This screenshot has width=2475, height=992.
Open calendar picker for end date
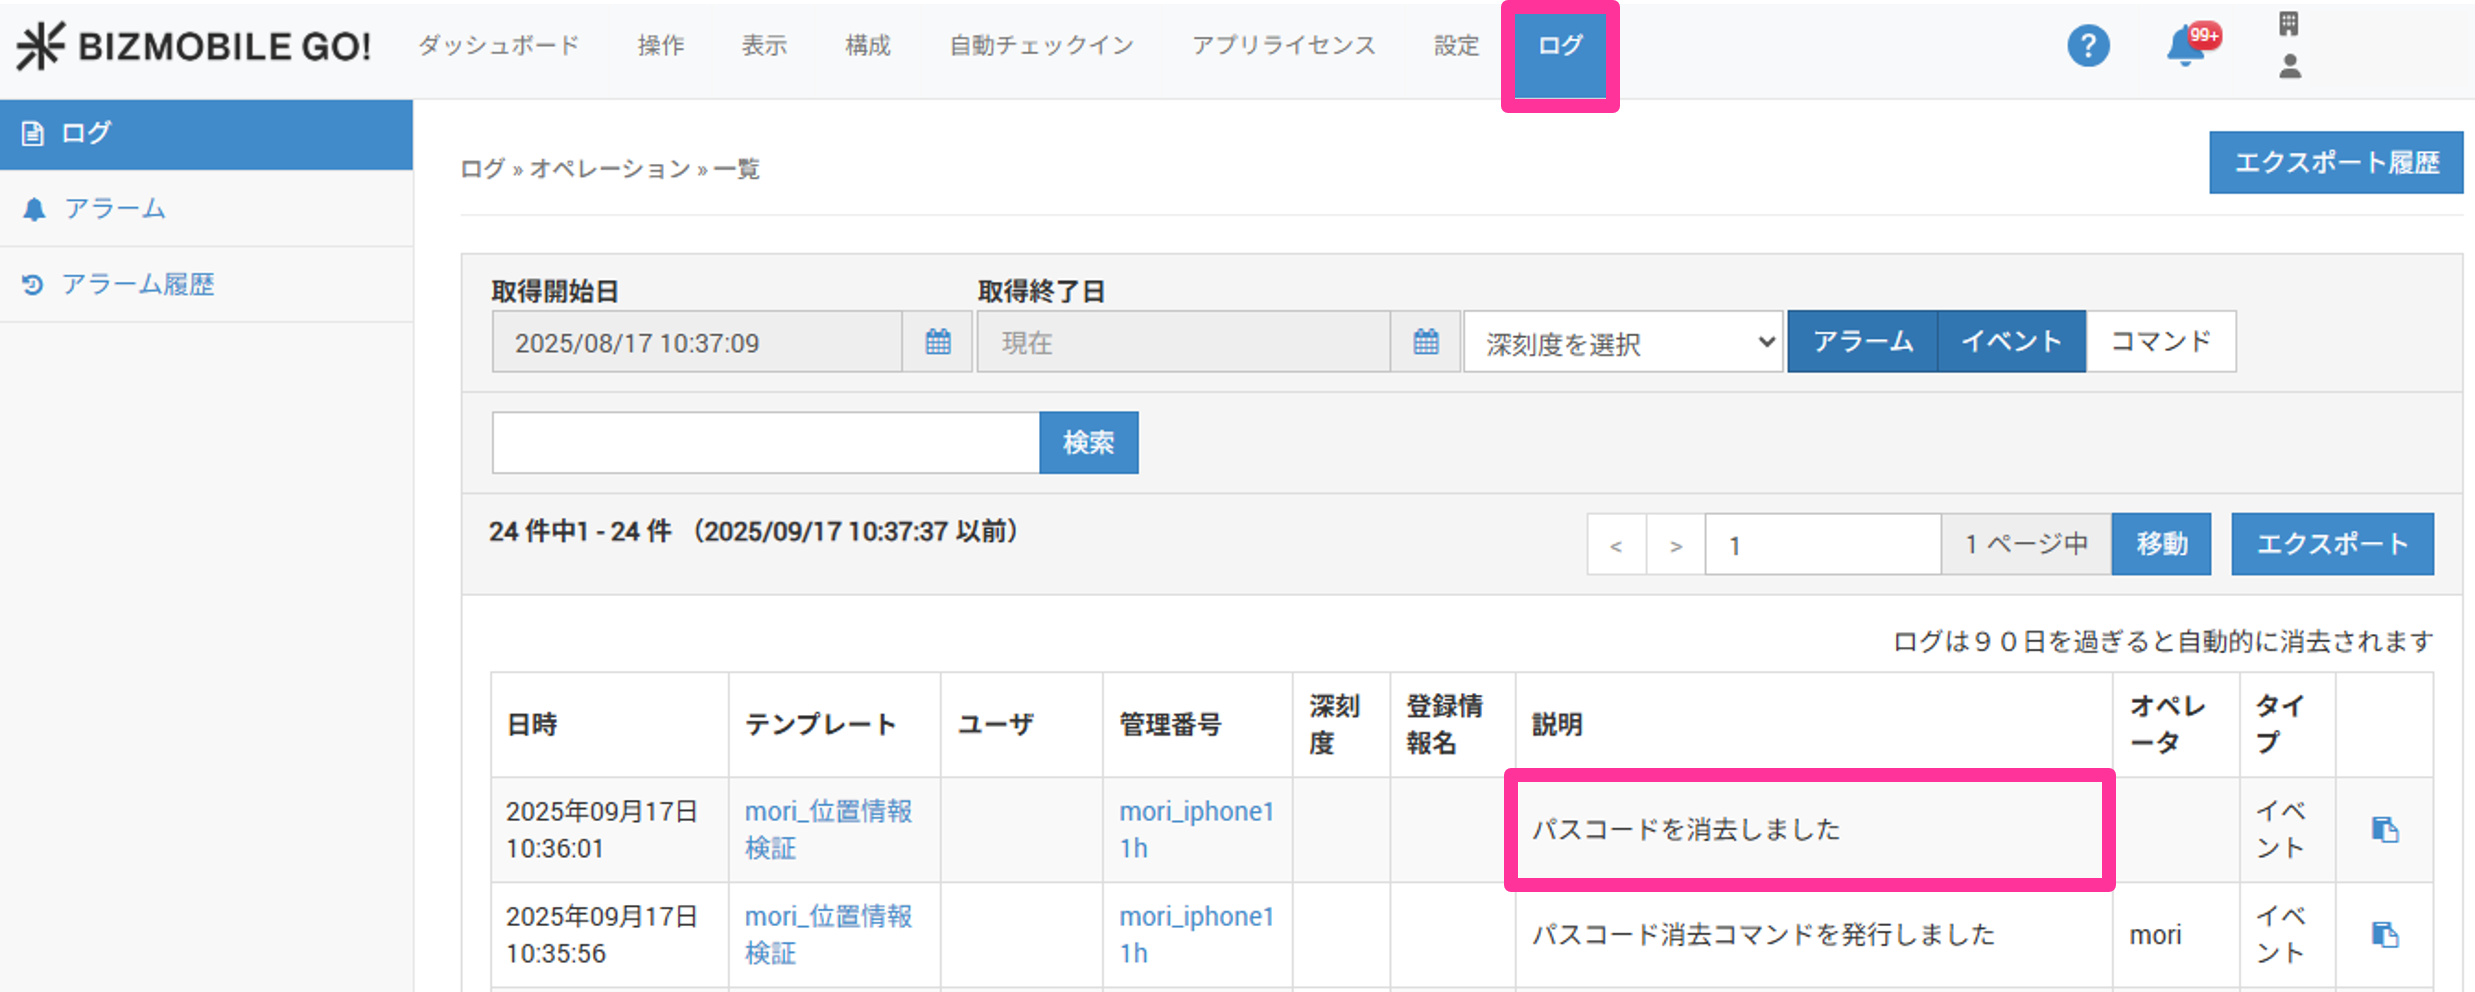pyautogui.click(x=1425, y=342)
